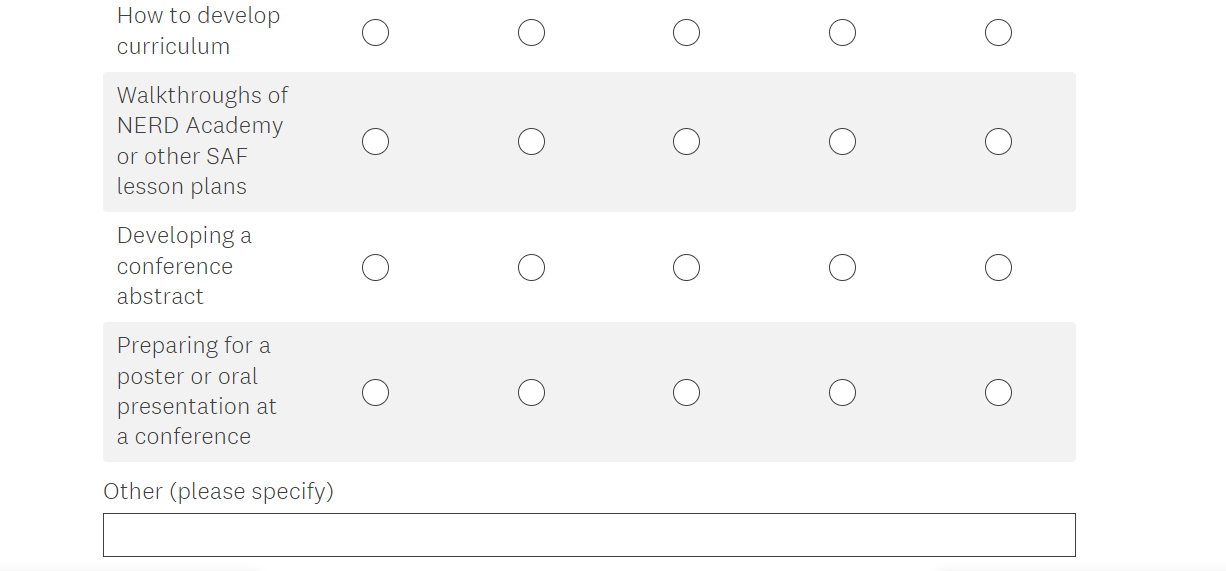Screen dimensions: 1226x571
Task: Pick middle radio for Developing a conference abstract
Action: [x=686, y=268]
